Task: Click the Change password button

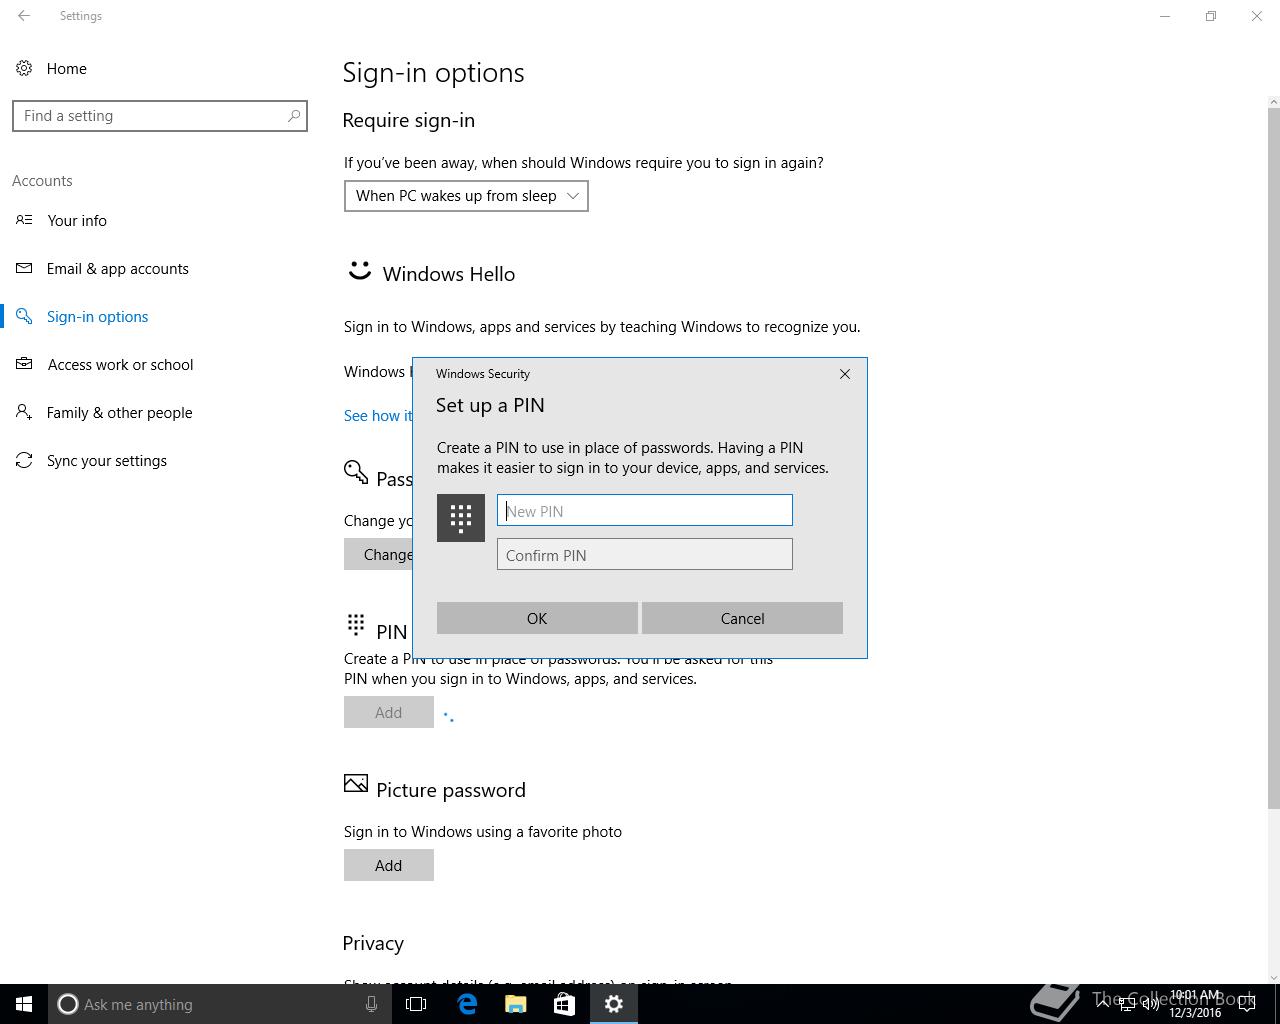Action: click(x=378, y=554)
